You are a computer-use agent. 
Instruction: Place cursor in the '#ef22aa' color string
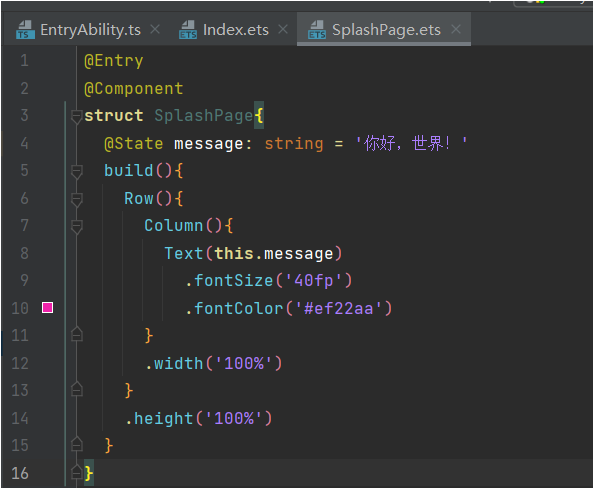click(x=338, y=308)
